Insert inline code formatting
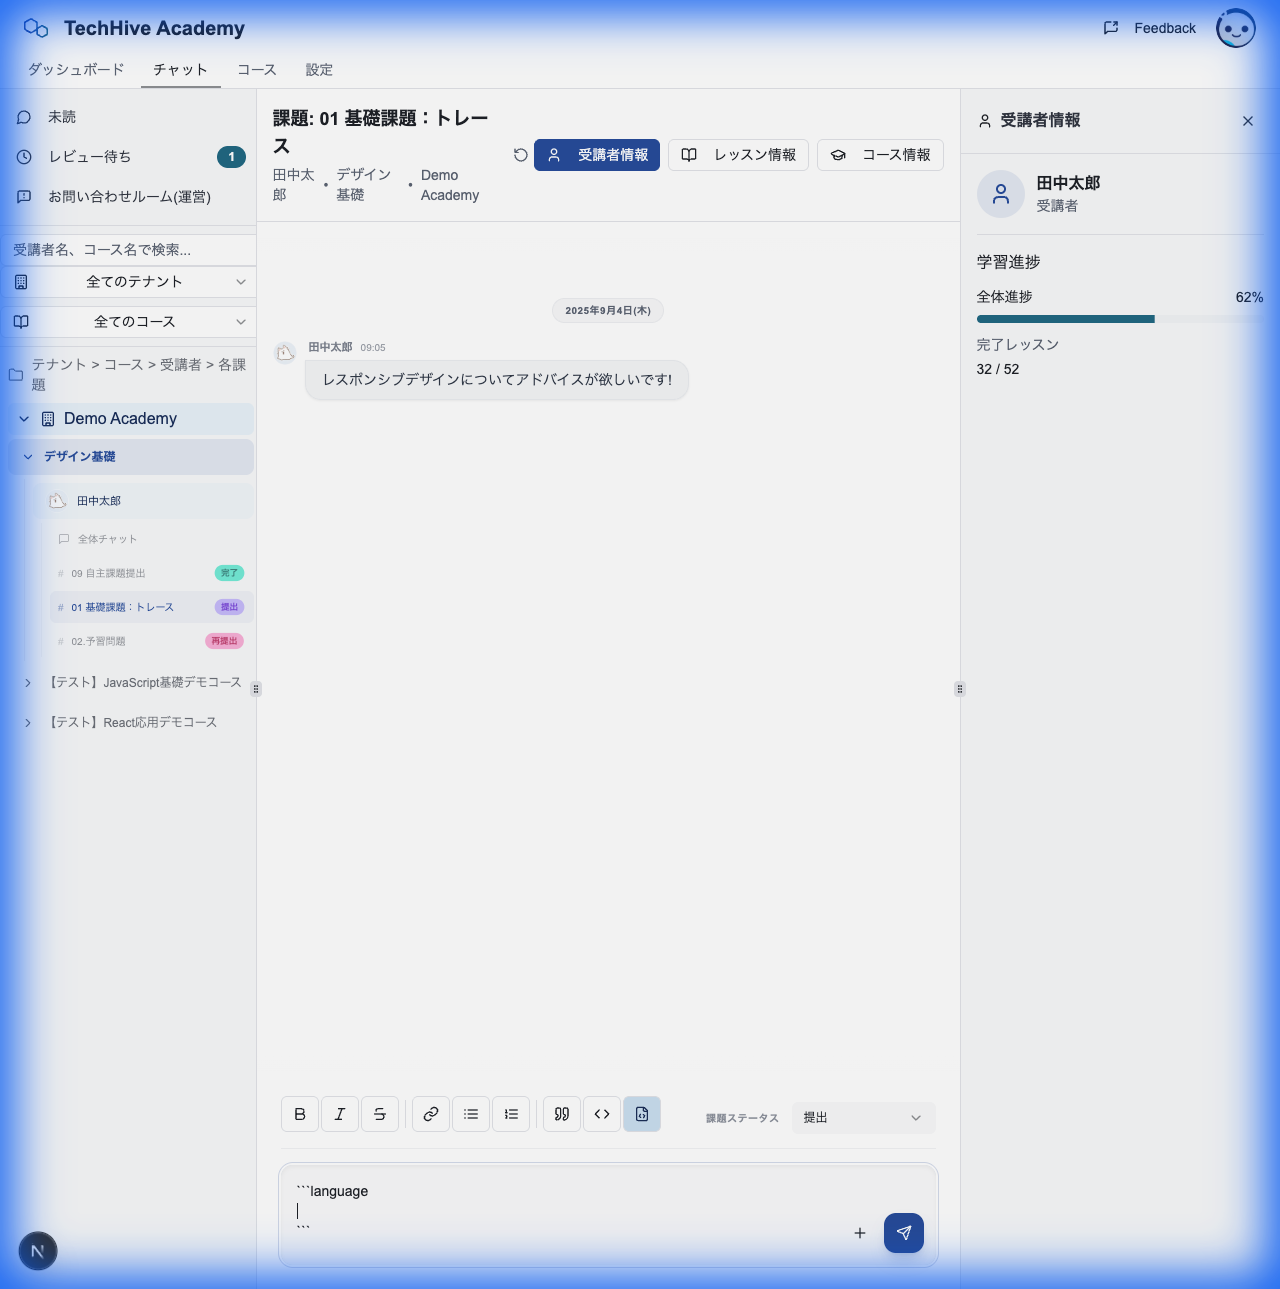Screen dimensions: 1280x1289 602,1114
